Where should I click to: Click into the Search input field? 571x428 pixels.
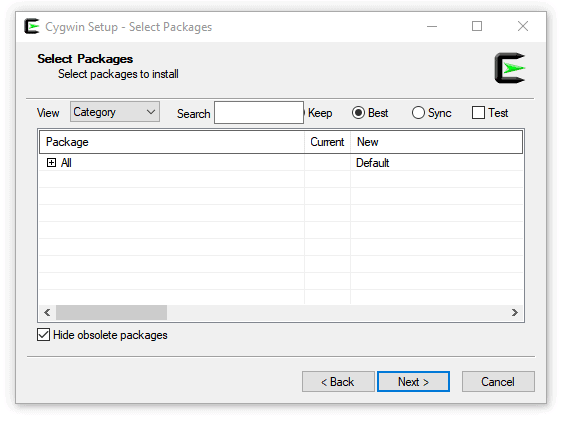(259, 113)
